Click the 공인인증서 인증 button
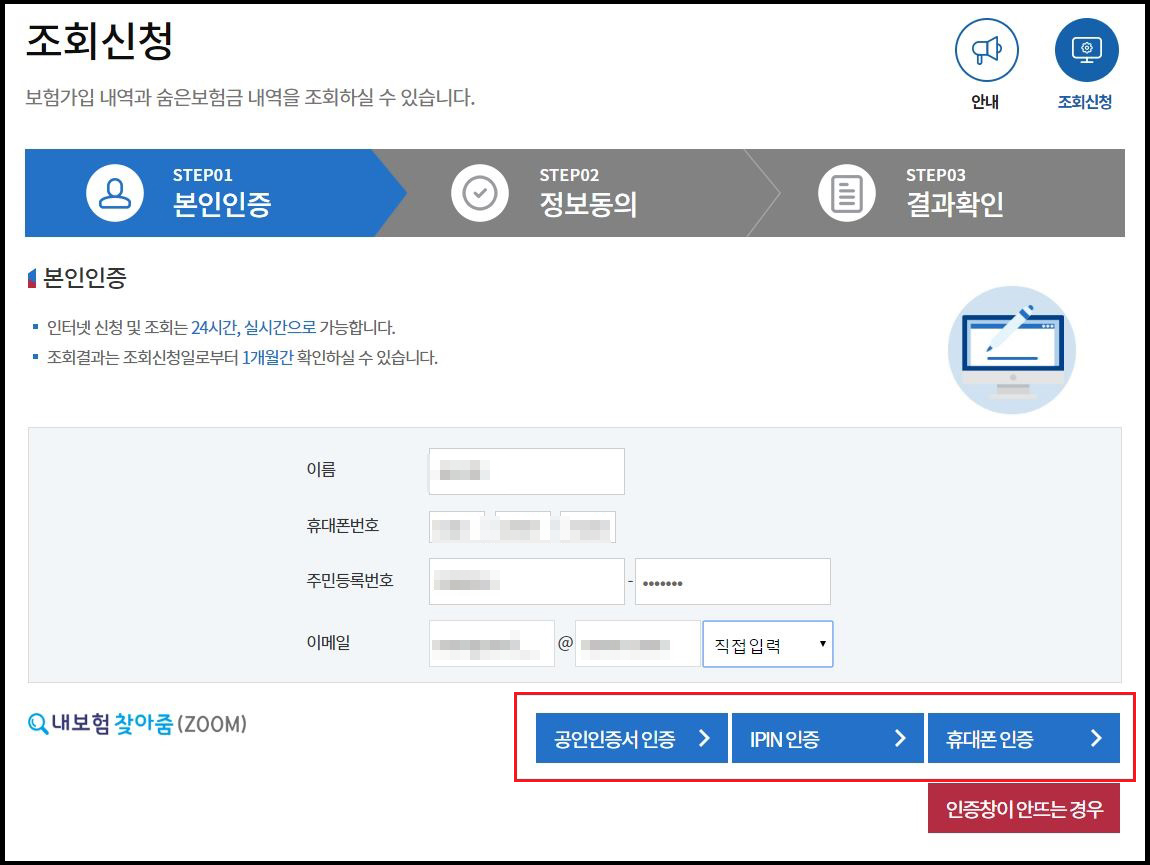Screen dimensions: 1150x865 631,738
